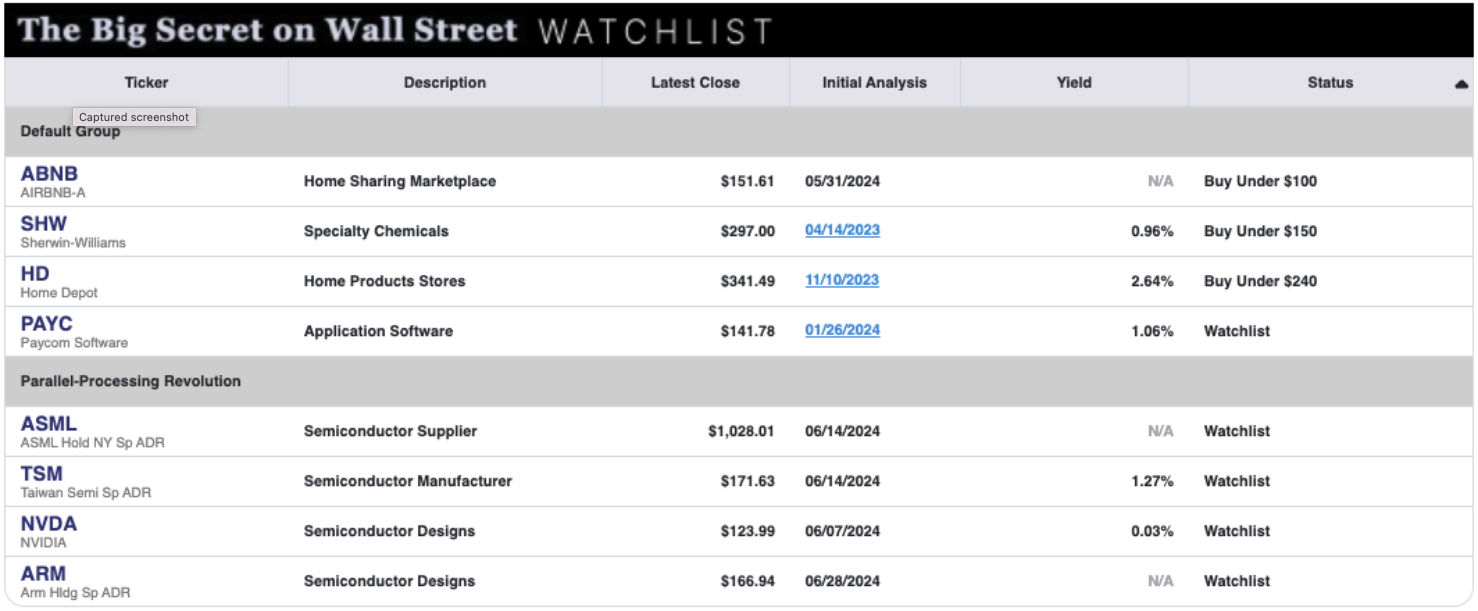The image size is (1478, 611).
Task: Click the 05/31/2024 date for ABNB
Action: point(842,181)
